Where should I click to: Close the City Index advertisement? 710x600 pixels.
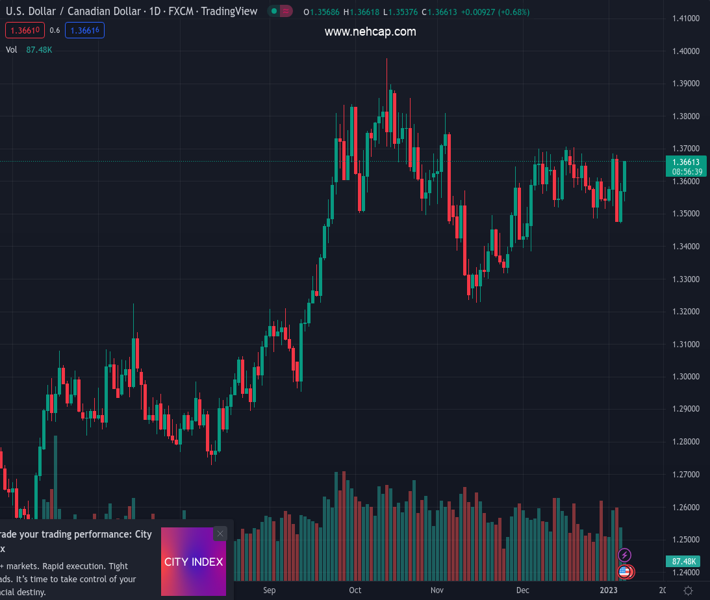[x=220, y=533]
